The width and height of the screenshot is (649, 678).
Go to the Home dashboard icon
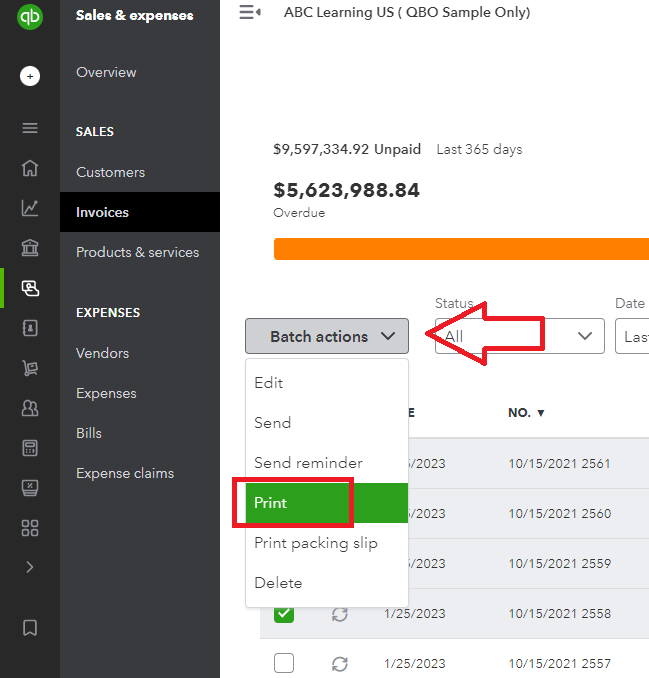coord(30,168)
